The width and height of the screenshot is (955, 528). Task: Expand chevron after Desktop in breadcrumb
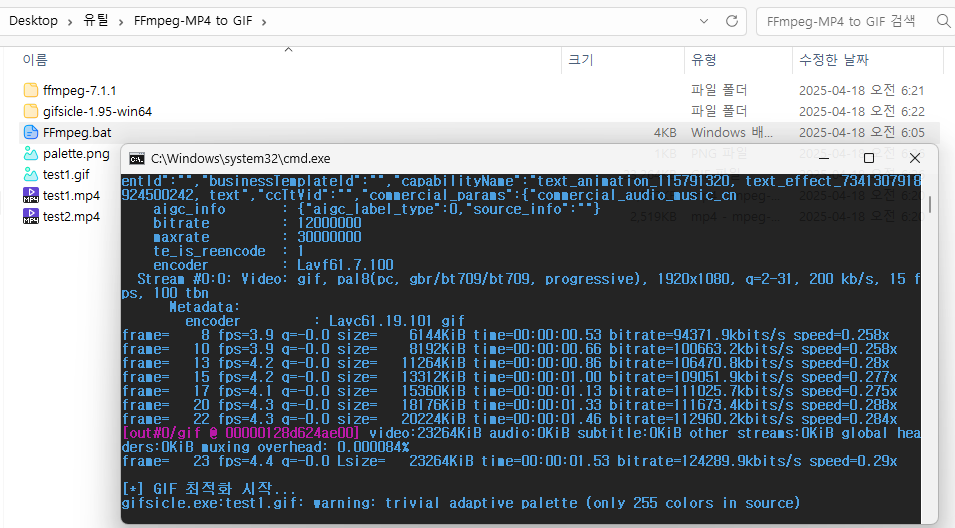coord(70,22)
